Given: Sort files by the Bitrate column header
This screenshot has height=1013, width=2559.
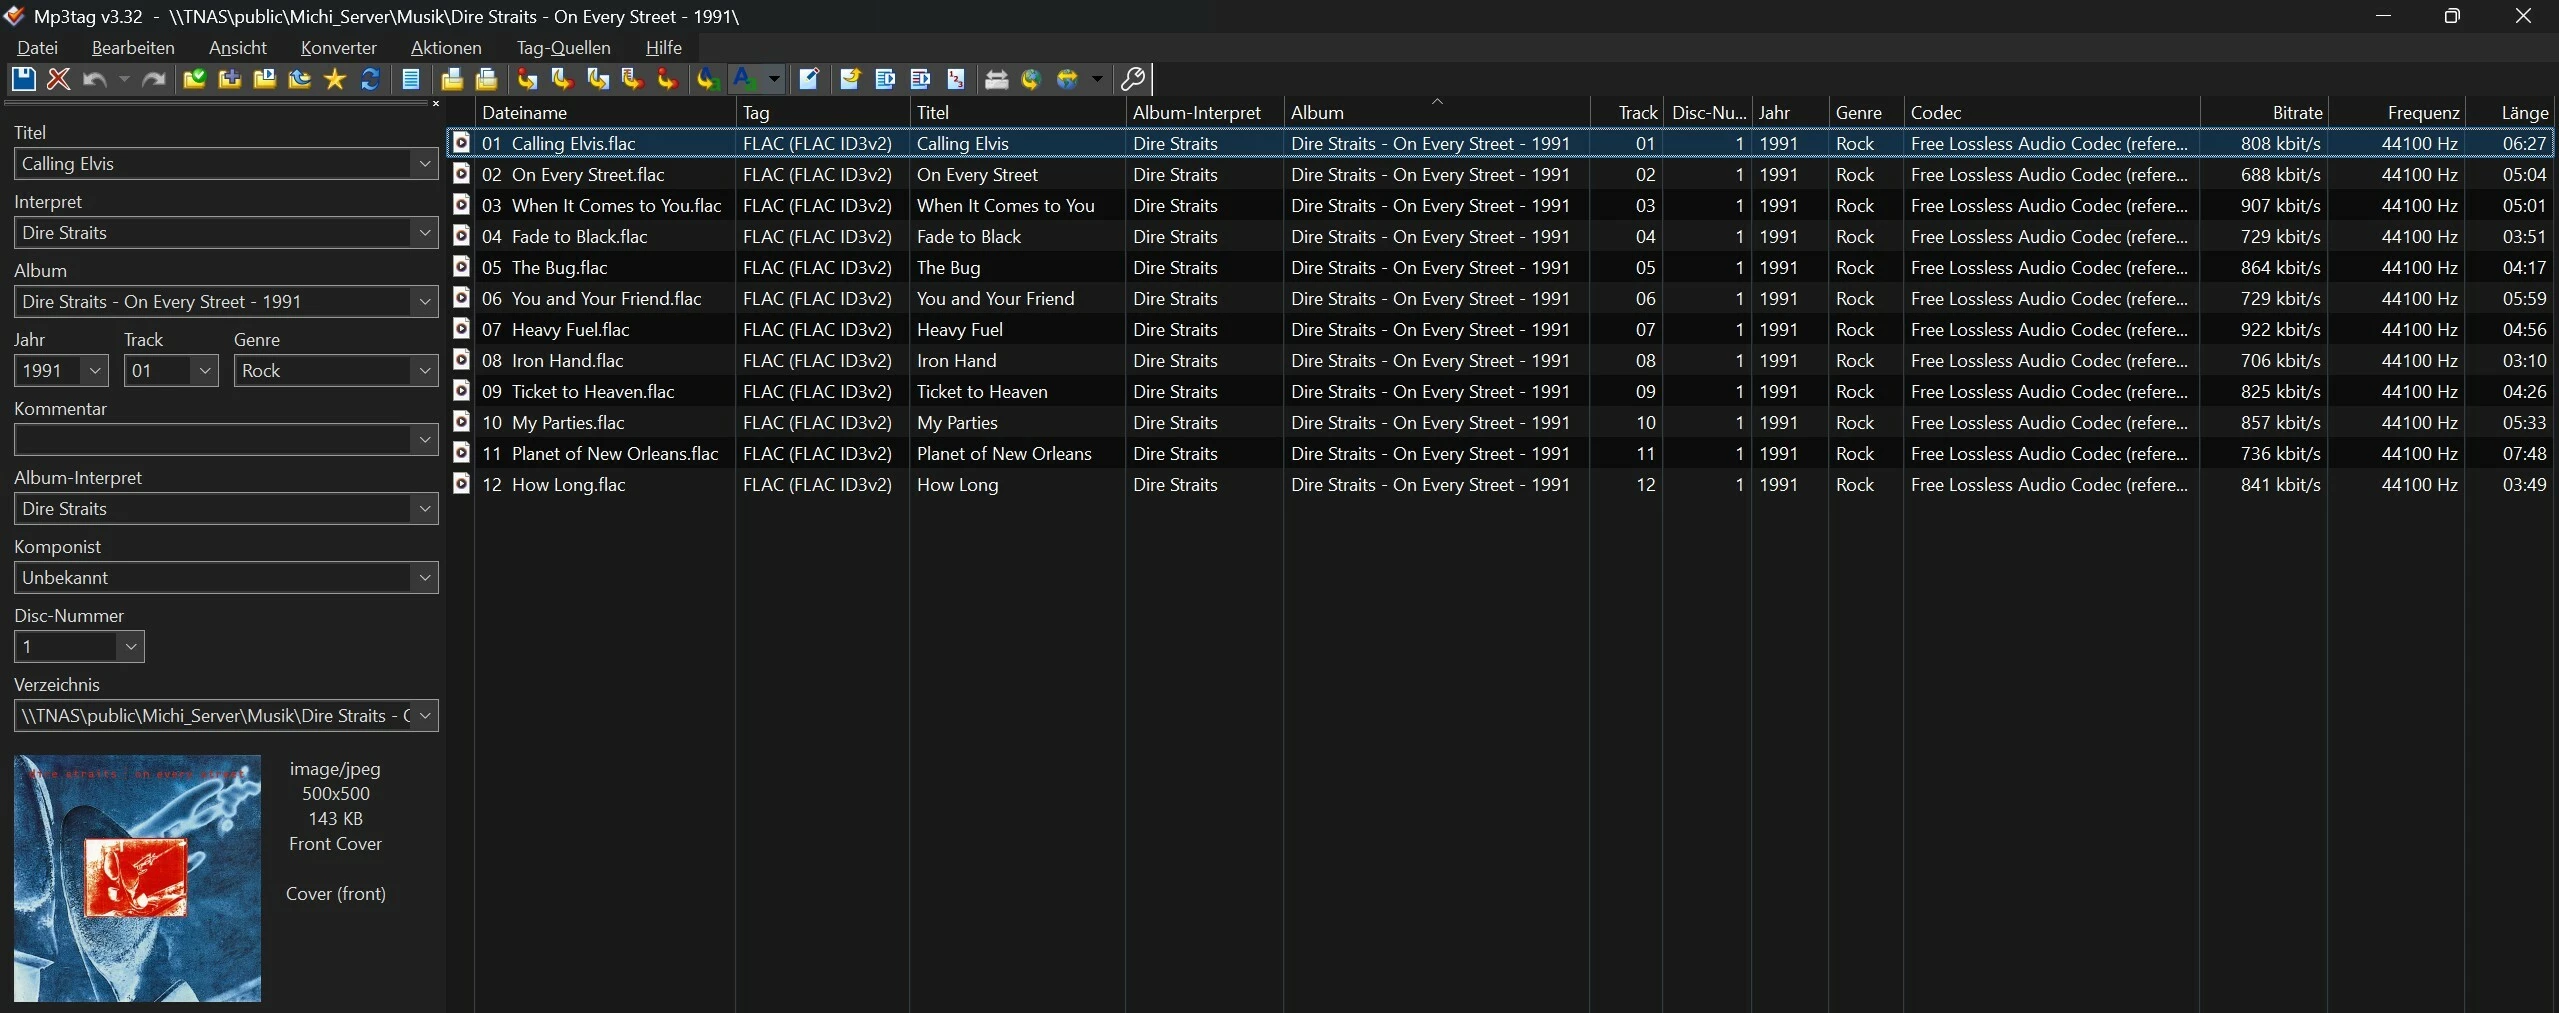Looking at the screenshot, I should tap(2296, 113).
